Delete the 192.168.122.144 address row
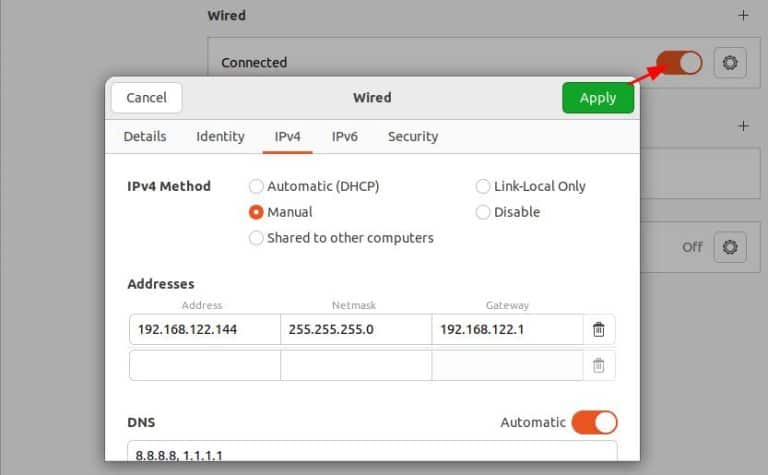The height and width of the screenshot is (475, 768). 598,329
